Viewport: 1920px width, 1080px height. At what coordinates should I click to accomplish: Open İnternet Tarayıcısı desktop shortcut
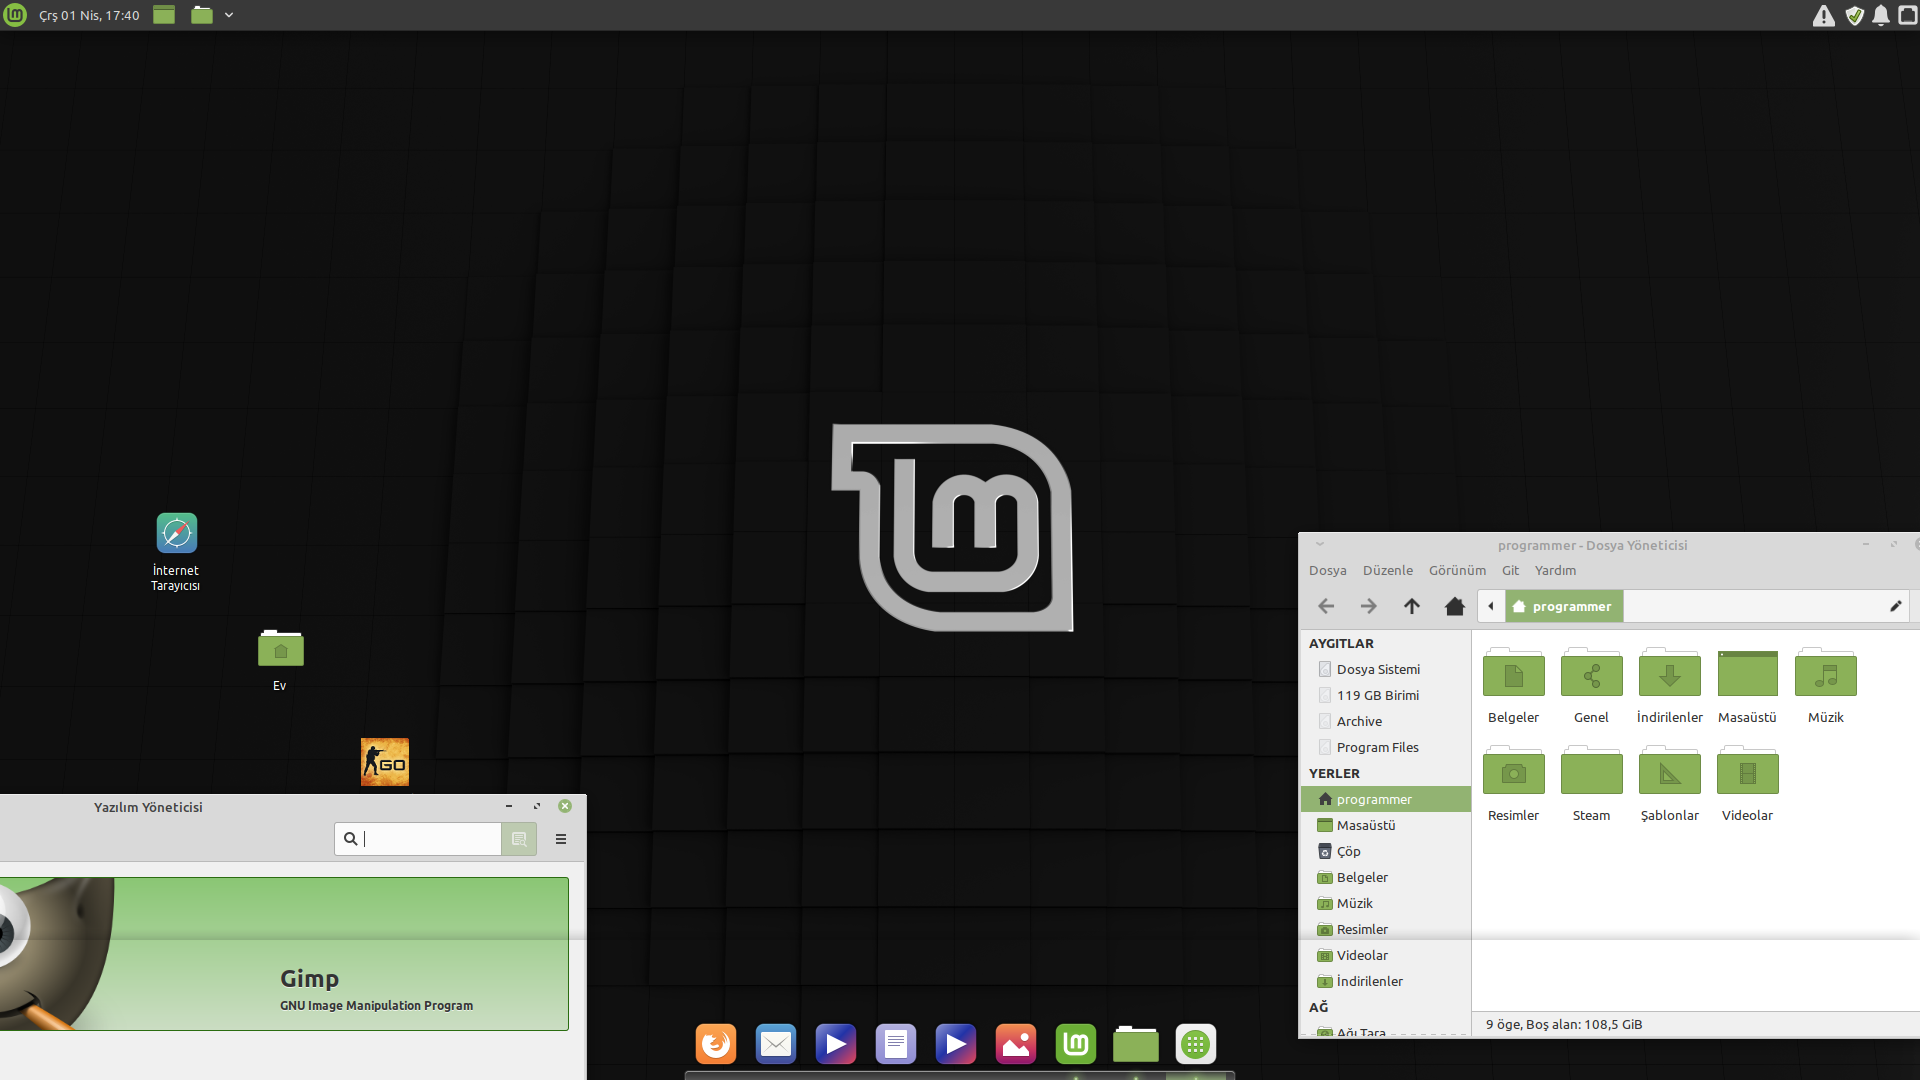pyautogui.click(x=176, y=552)
